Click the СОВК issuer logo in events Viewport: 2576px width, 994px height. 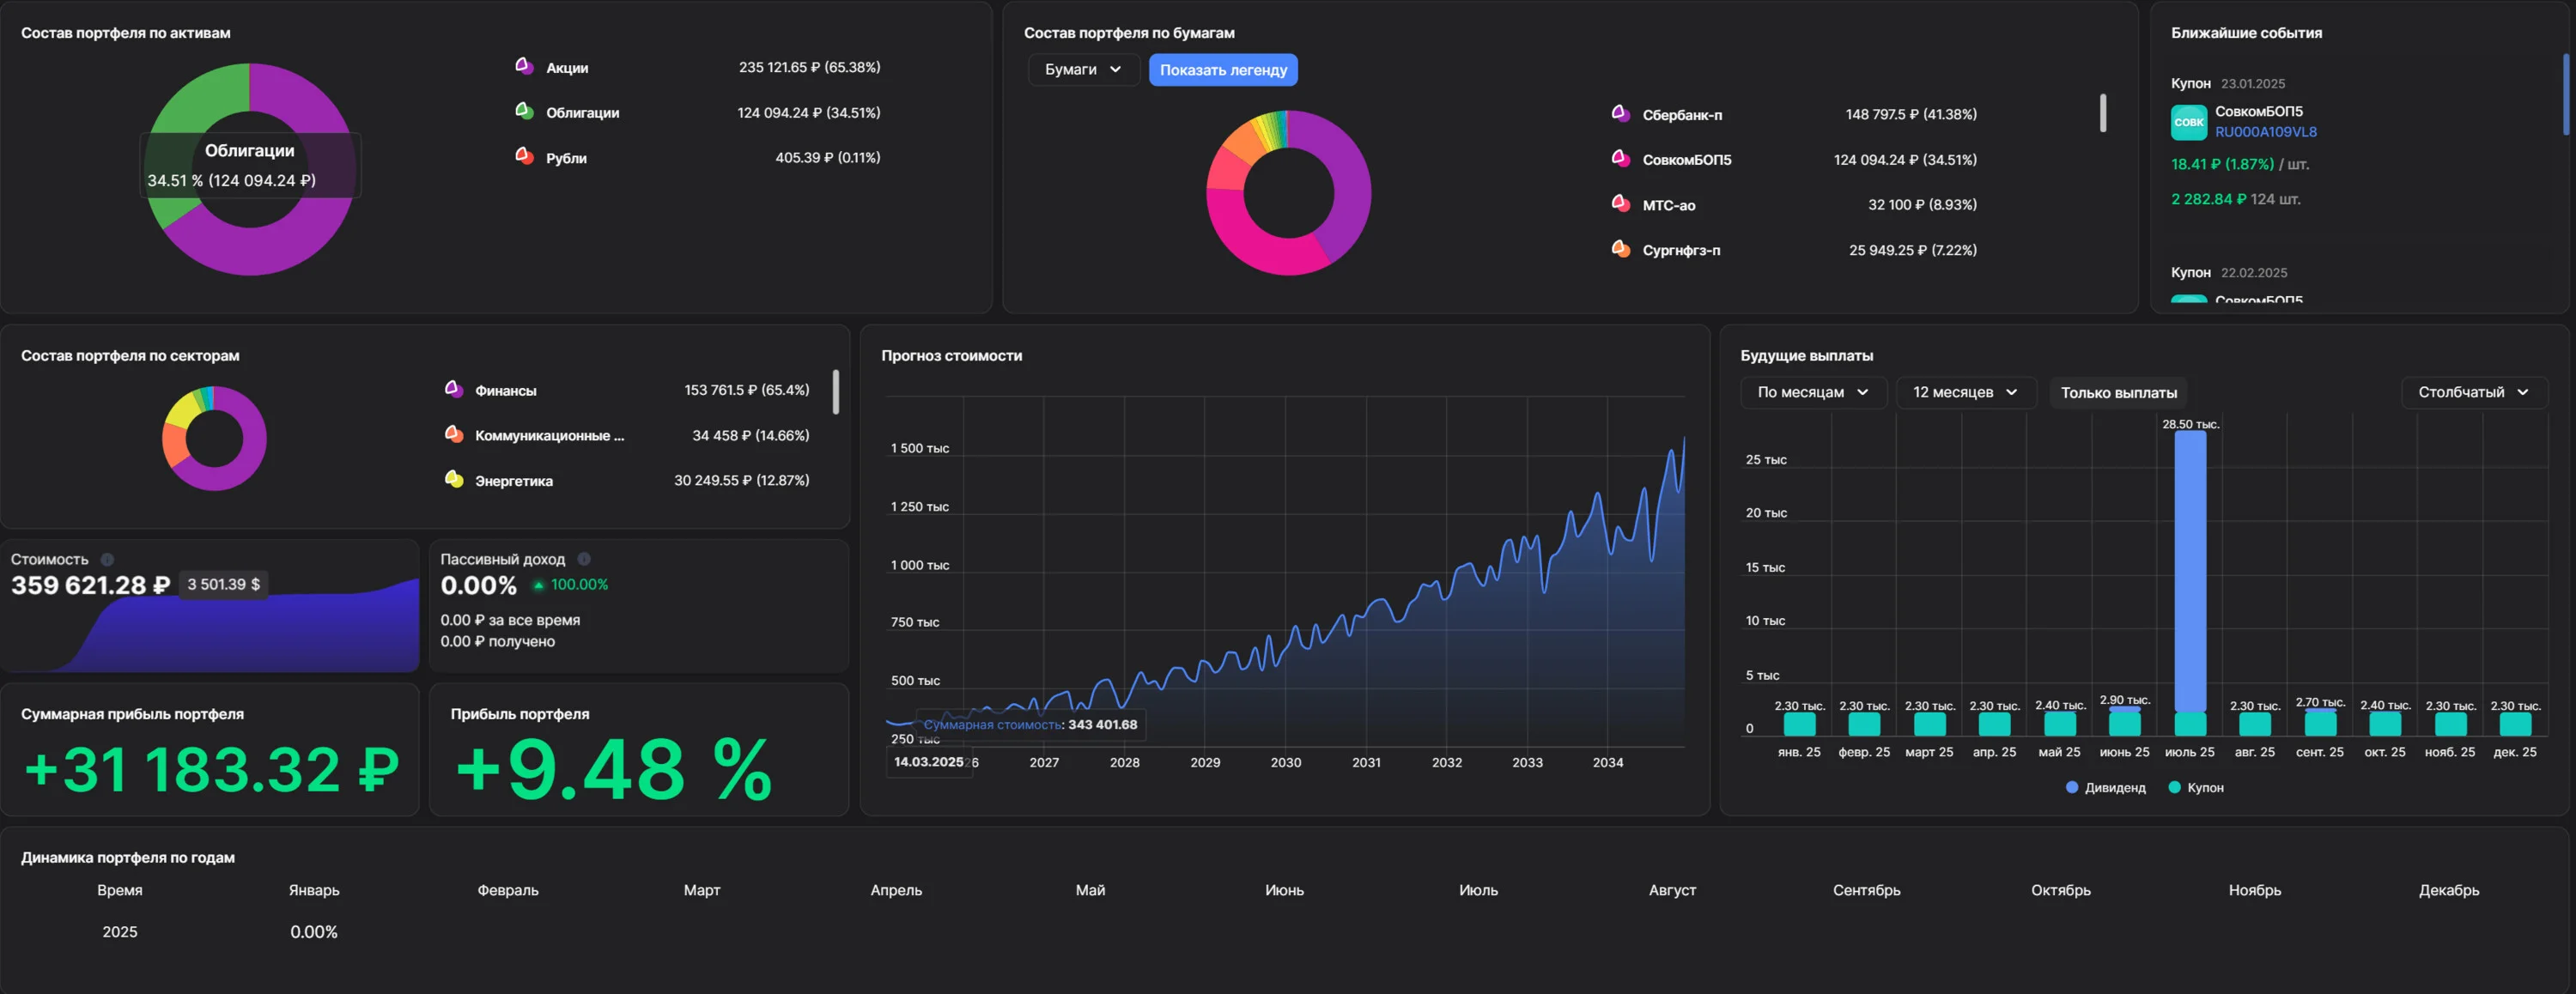click(x=2189, y=122)
